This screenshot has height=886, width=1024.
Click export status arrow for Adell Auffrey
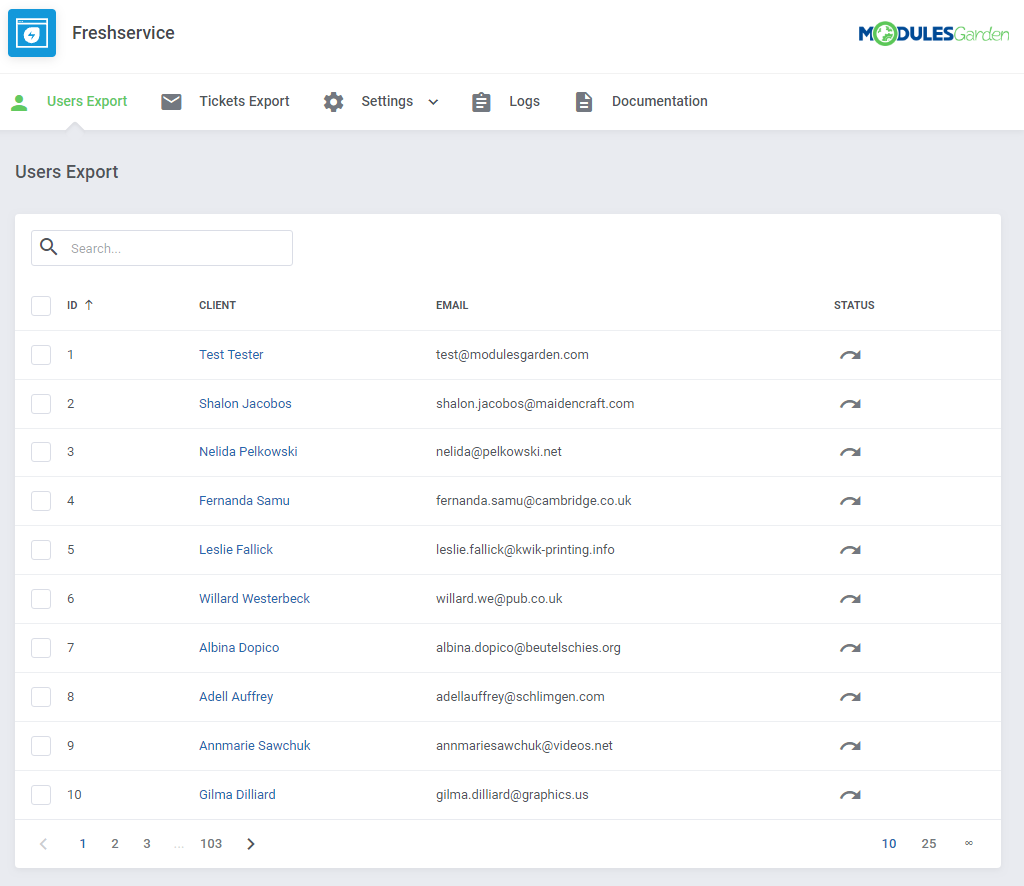pos(850,697)
